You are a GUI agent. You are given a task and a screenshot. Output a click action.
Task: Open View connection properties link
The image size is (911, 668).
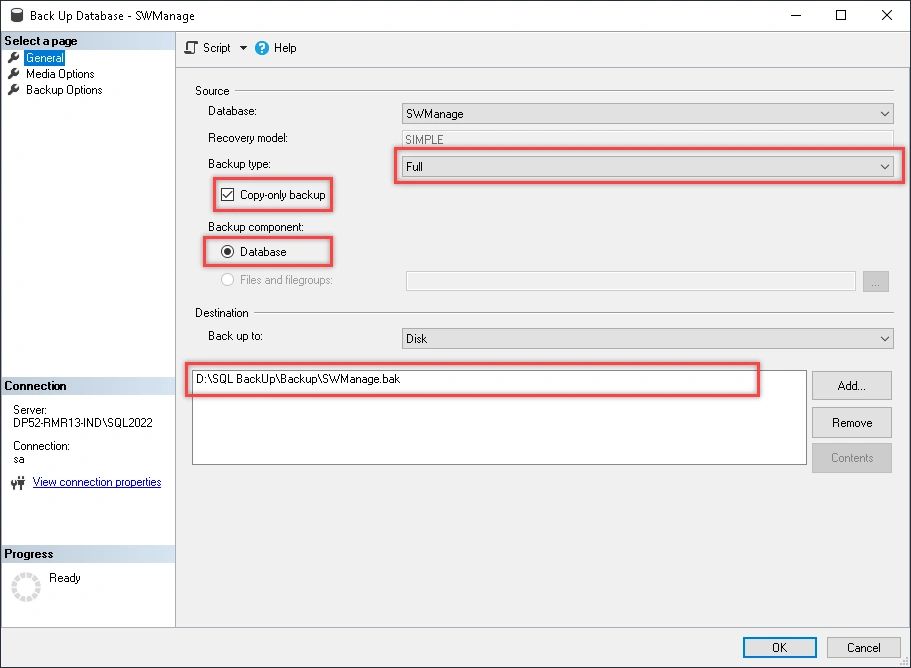97,482
